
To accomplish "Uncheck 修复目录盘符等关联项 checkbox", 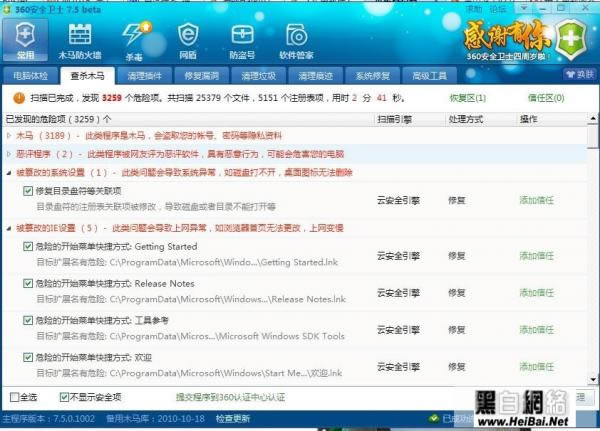I will 28,191.
